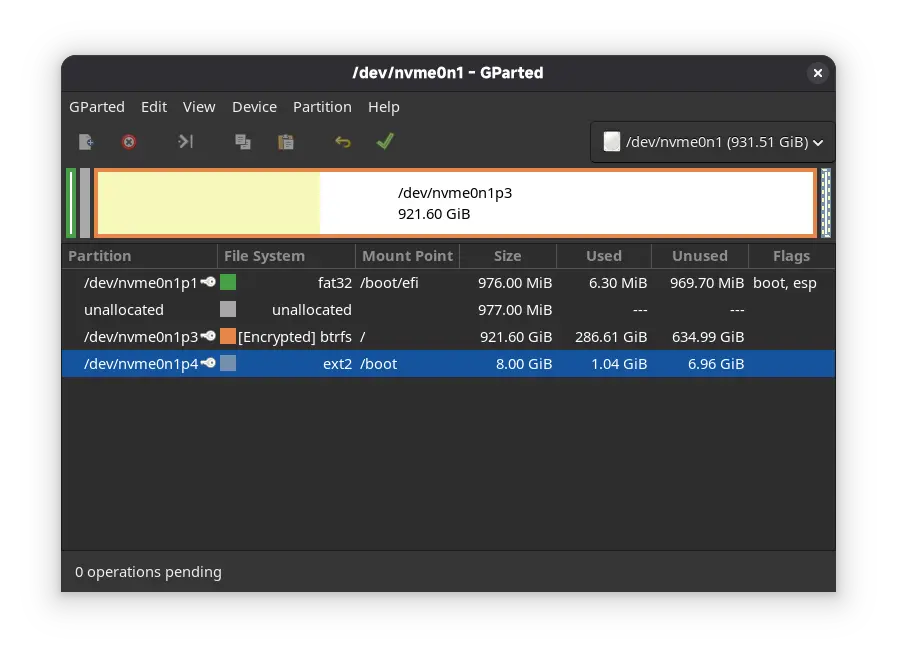
Task: Sort by Partition column header
Action: point(140,256)
